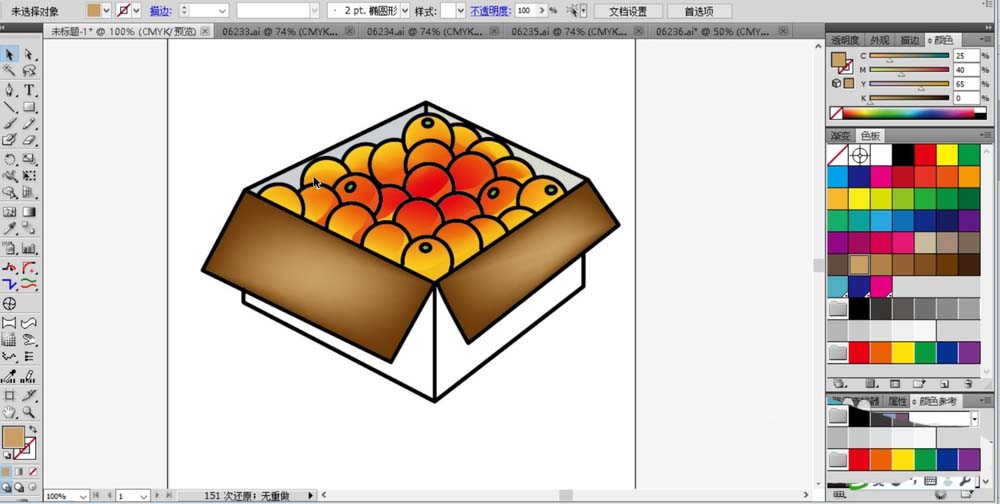Open the 外观 (Appearance) panel tab
This screenshot has width=1000, height=504.
pyautogui.click(x=879, y=40)
